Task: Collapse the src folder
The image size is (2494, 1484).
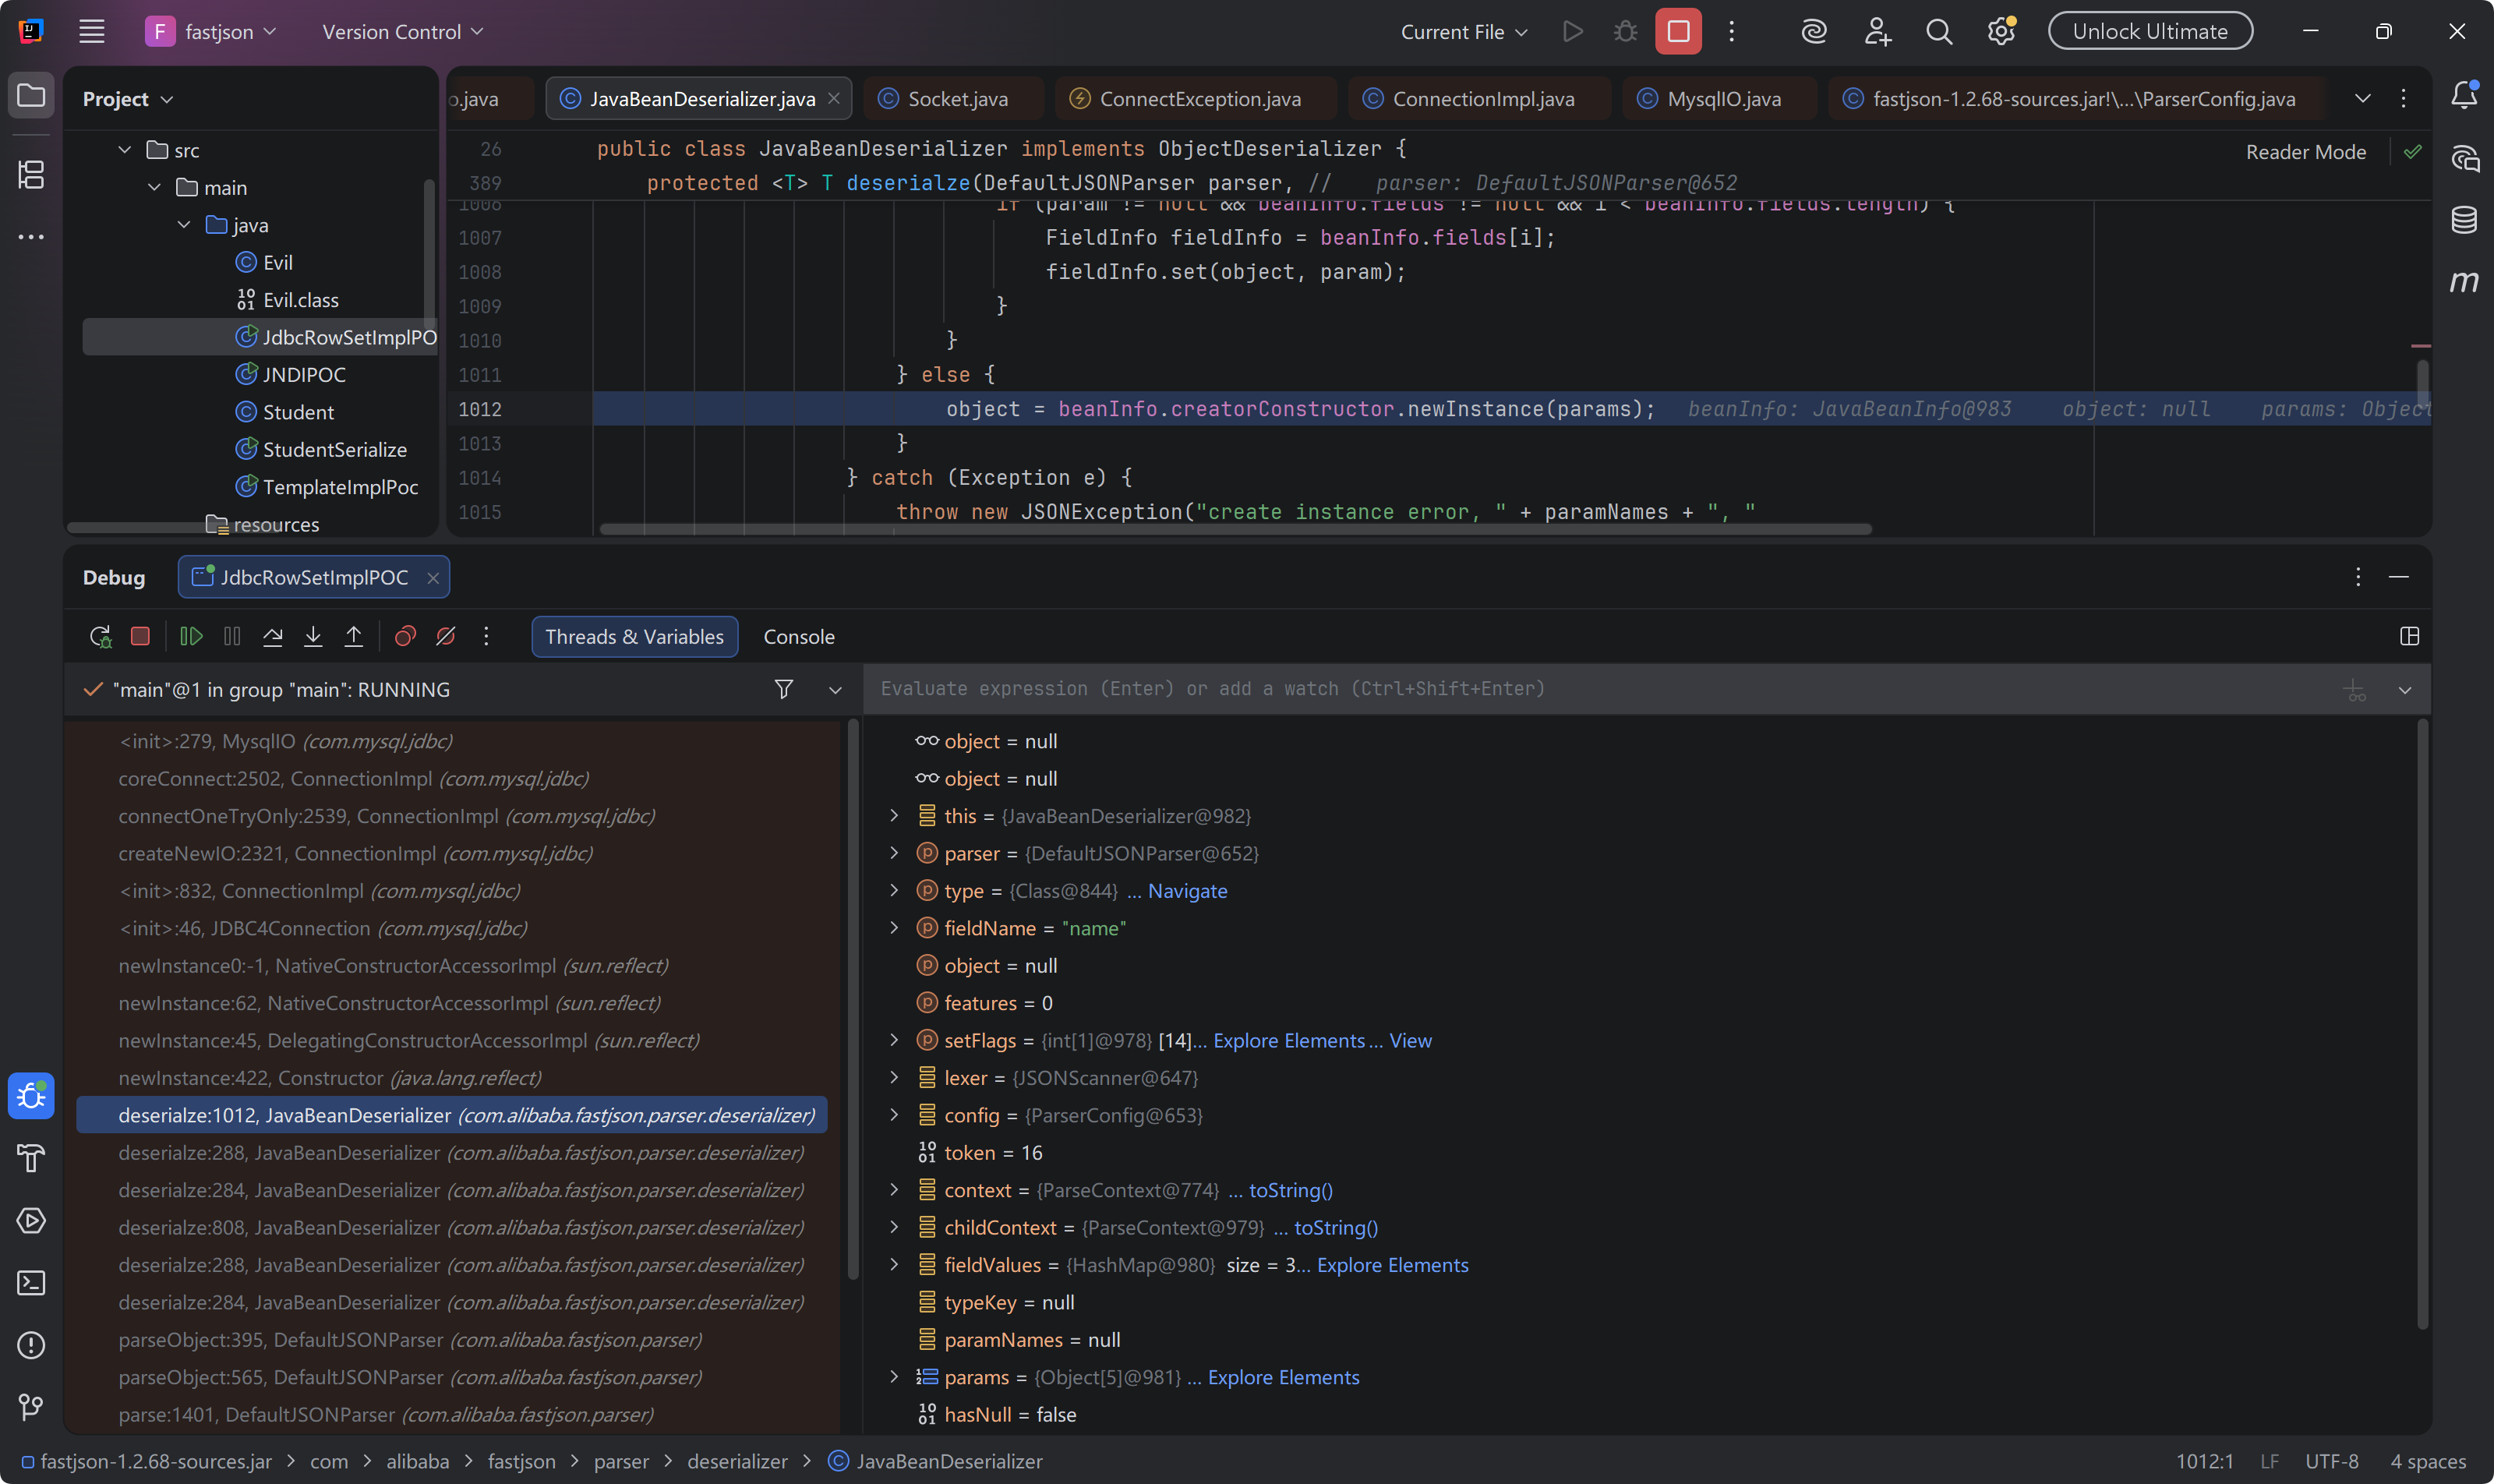Action: (x=125, y=150)
